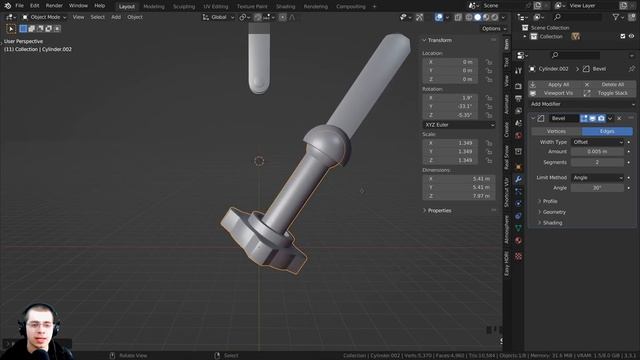Toggle the snapping magnet icon

258,17
